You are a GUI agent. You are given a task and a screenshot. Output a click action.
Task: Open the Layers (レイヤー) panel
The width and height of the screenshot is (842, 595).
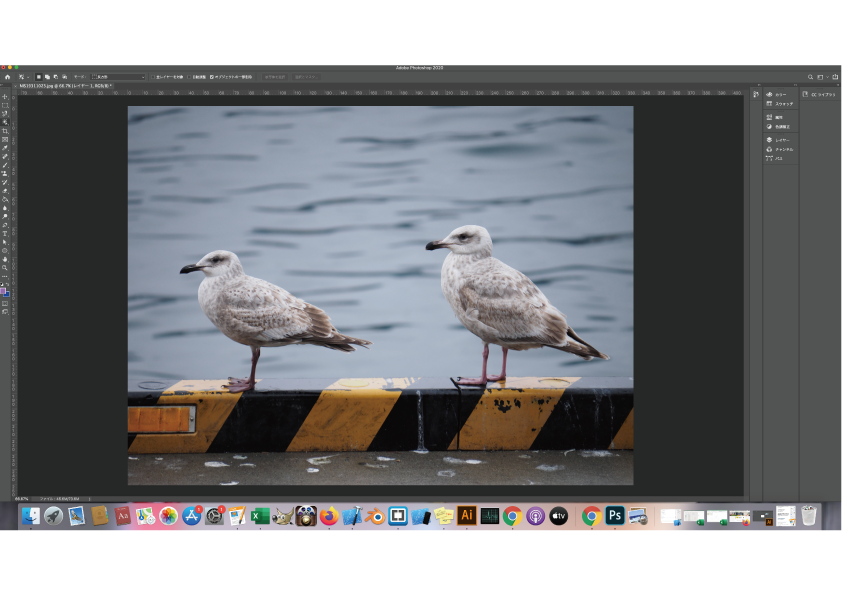point(780,140)
